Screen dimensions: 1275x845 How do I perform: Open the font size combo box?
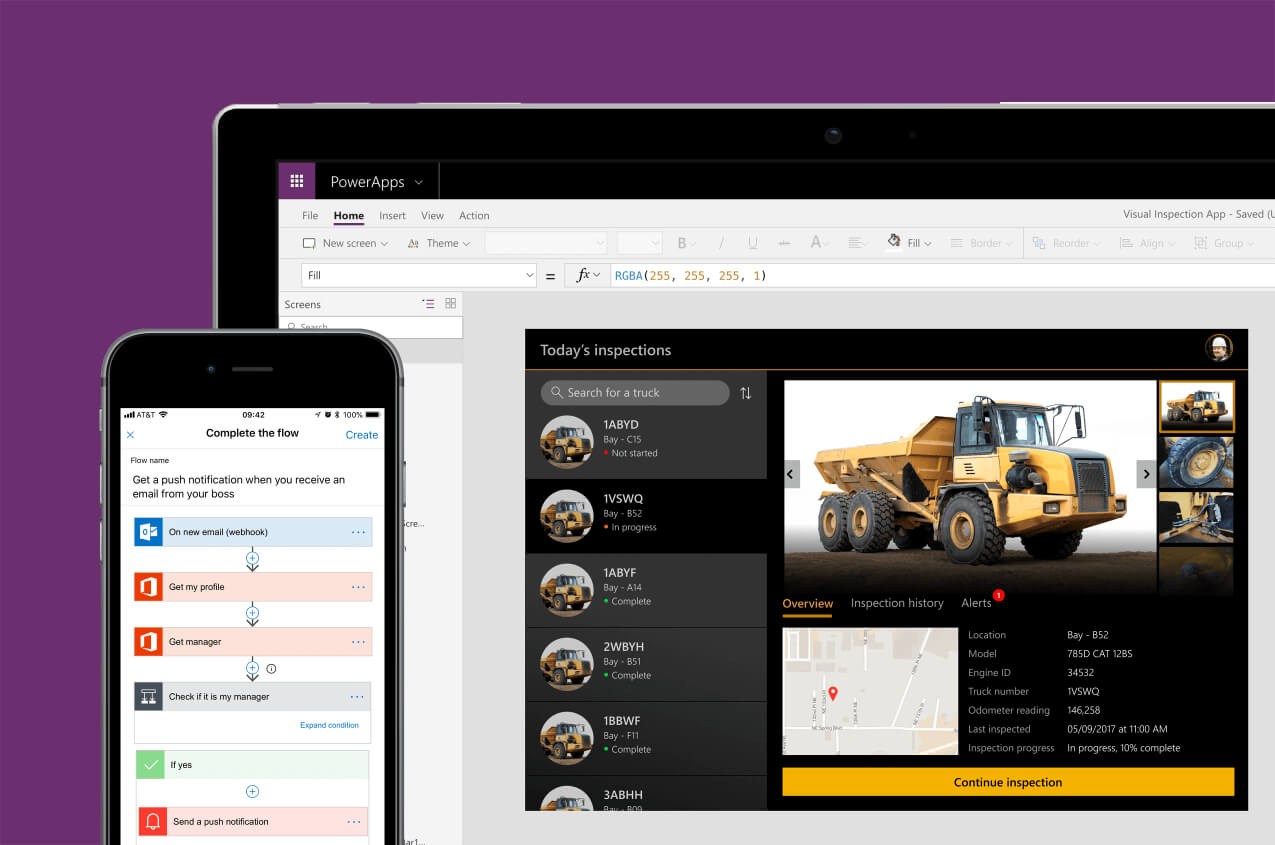click(x=640, y=243)
